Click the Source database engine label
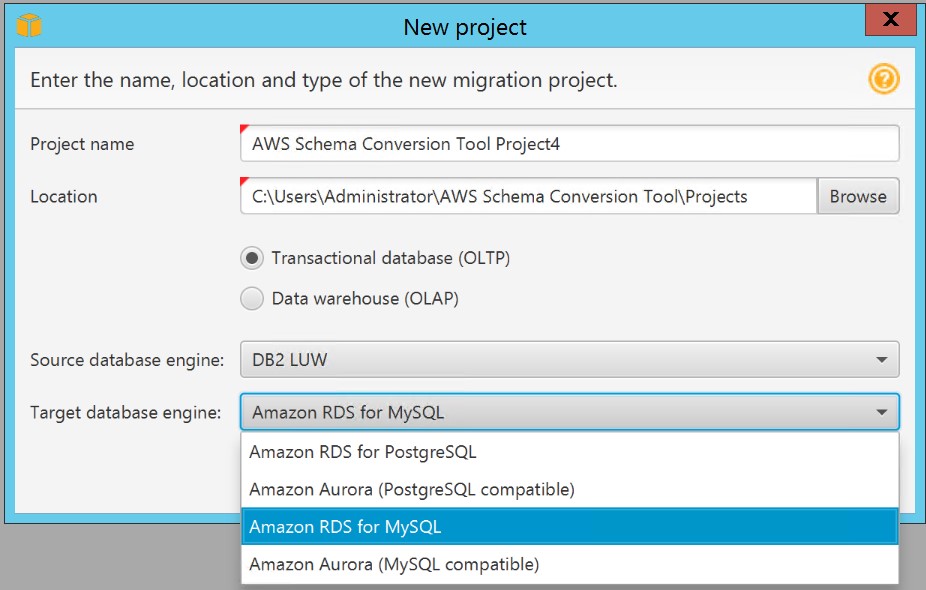This screenshot has width=926, height=590. (127, 360)
